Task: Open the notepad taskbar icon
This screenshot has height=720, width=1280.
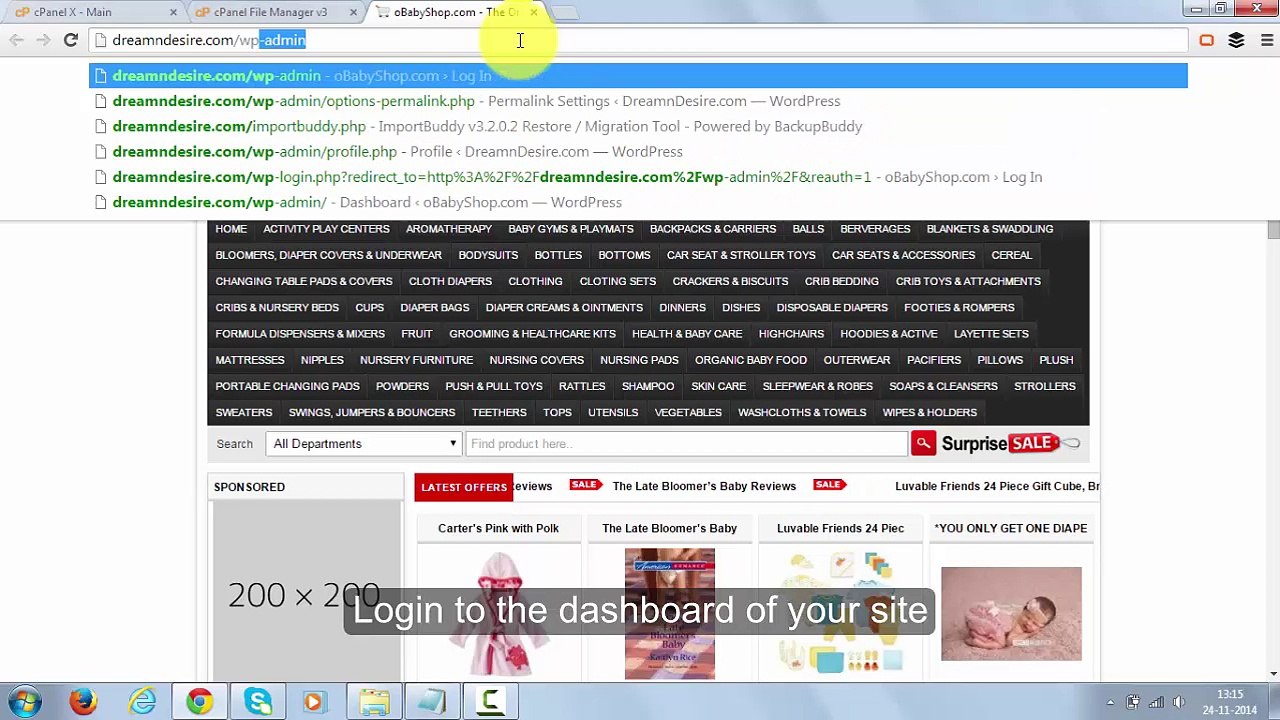Action: [x=432, y=702]
